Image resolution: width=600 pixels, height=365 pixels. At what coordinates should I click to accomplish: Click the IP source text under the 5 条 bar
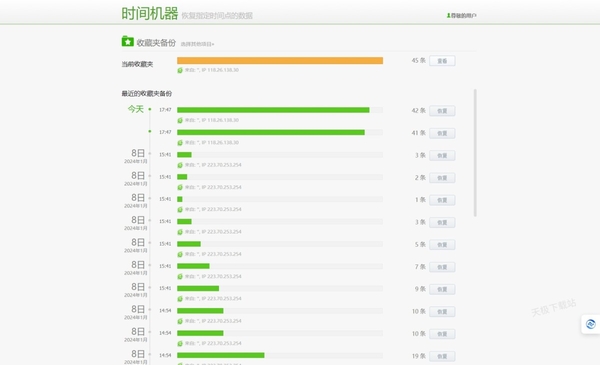[x=213, y=254]
